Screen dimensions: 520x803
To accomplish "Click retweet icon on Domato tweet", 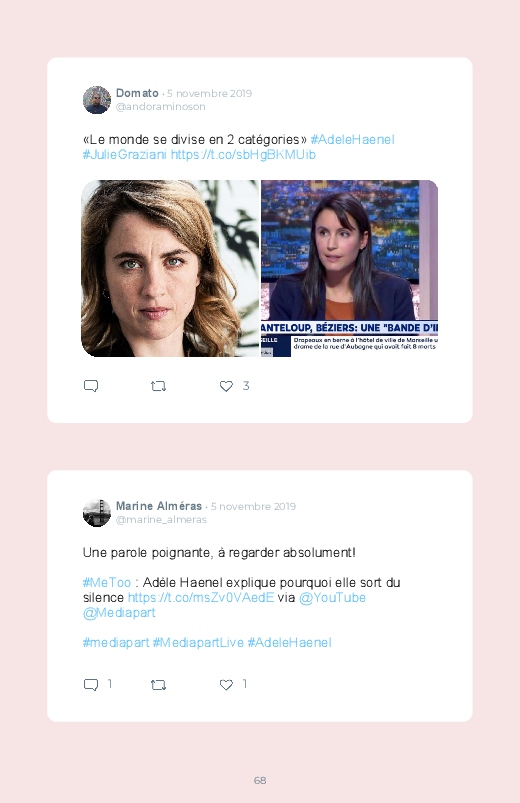I will tap(158, 386).
